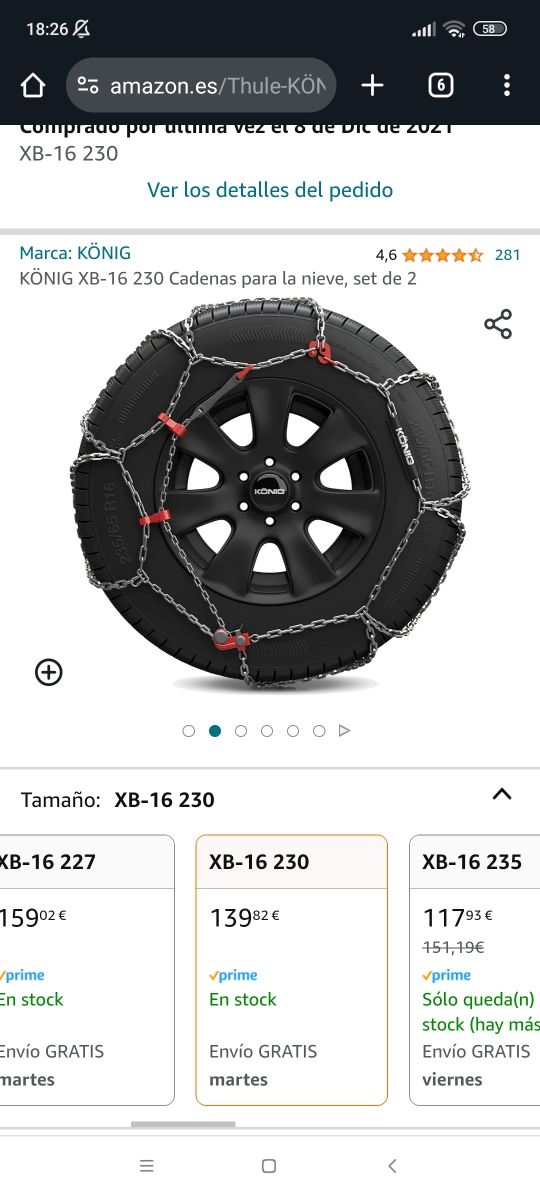Tap the zoom-in plus icon on image
Image resolution: width=540 pixels, height=1200 pixels.
pyautogui.click(x=48, y=672)
